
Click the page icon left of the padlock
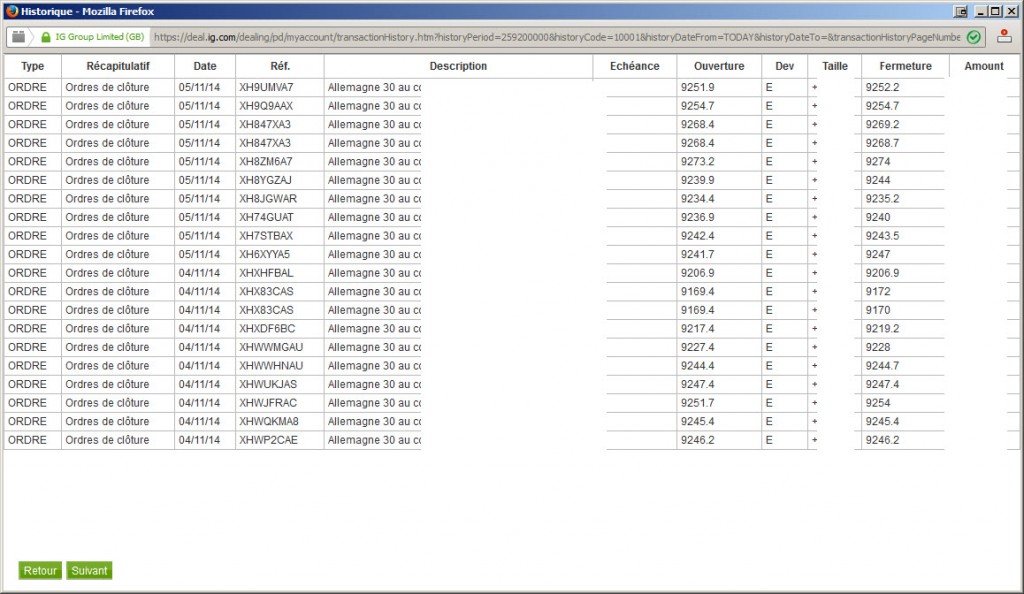click(x=18, y=37)
